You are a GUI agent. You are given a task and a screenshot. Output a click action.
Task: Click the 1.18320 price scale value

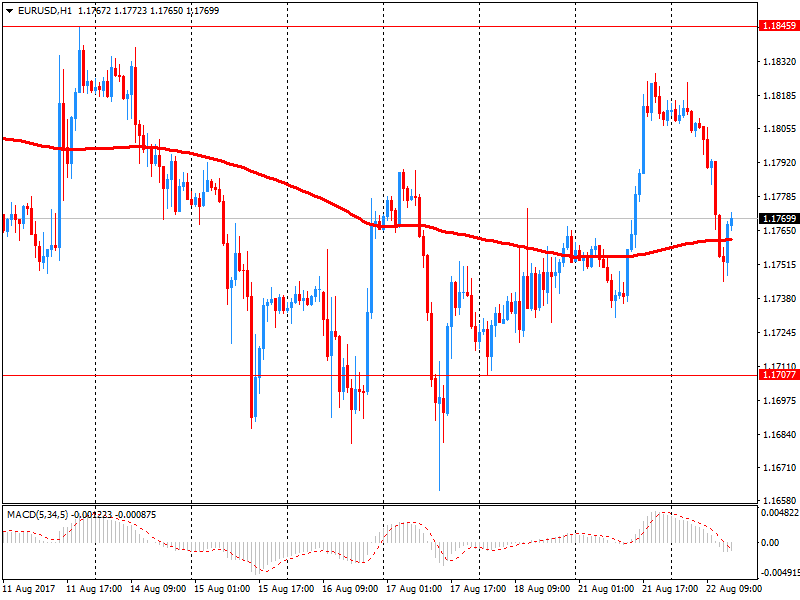click(779, 61)
